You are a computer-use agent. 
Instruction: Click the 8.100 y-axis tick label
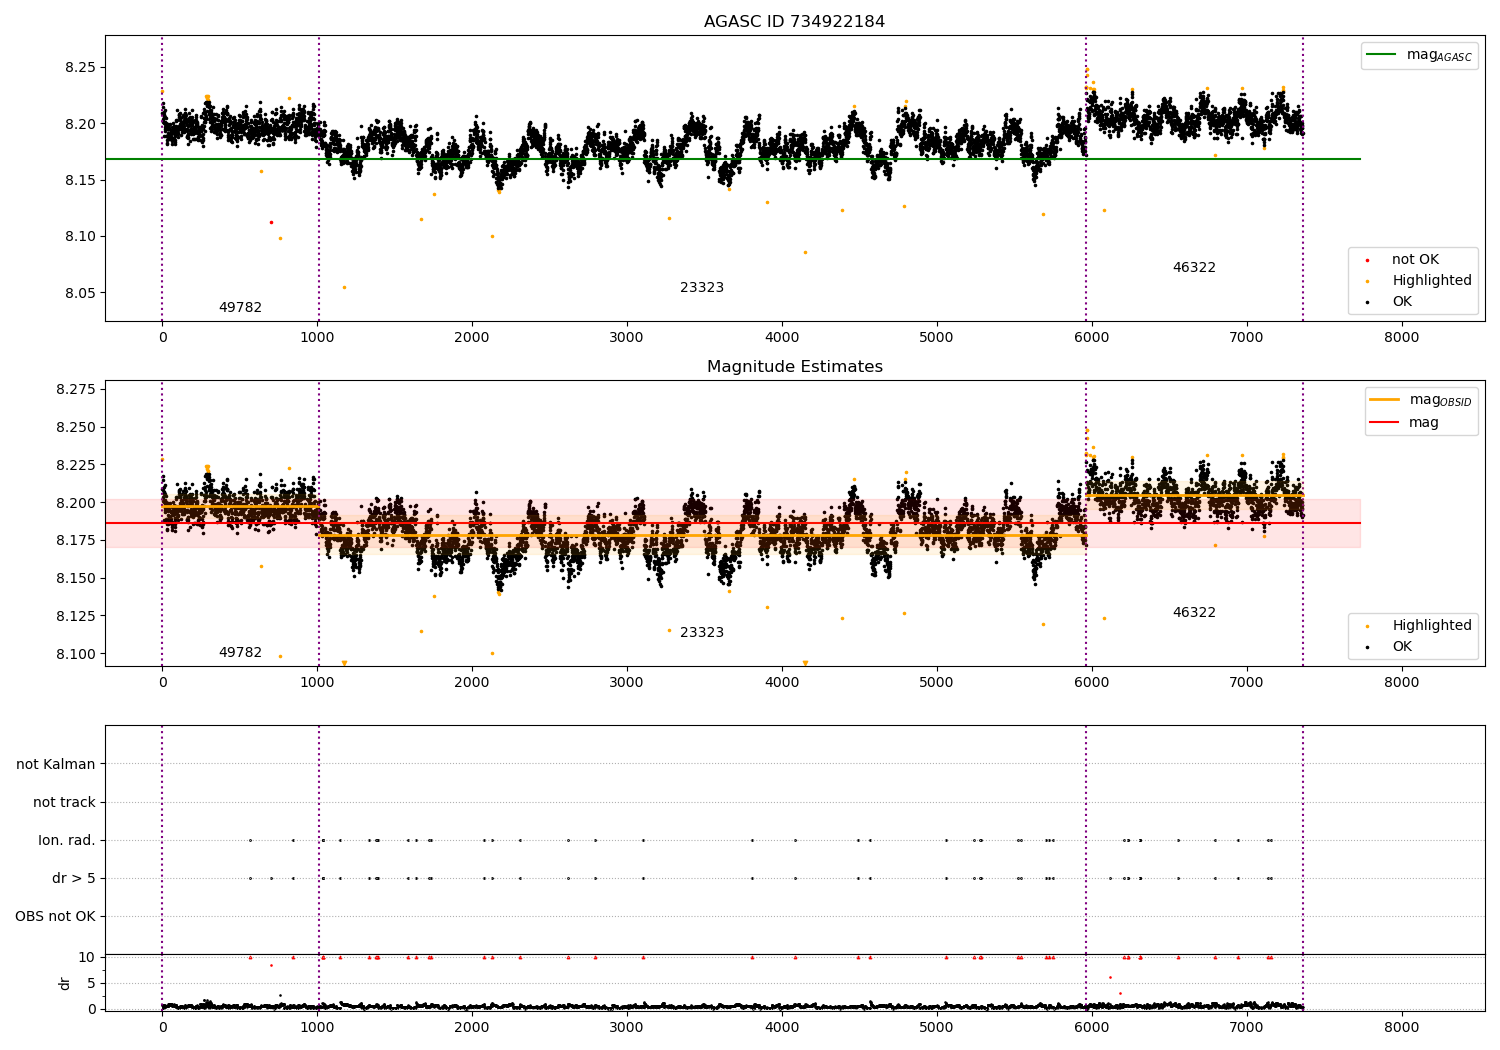coord(76,654)
